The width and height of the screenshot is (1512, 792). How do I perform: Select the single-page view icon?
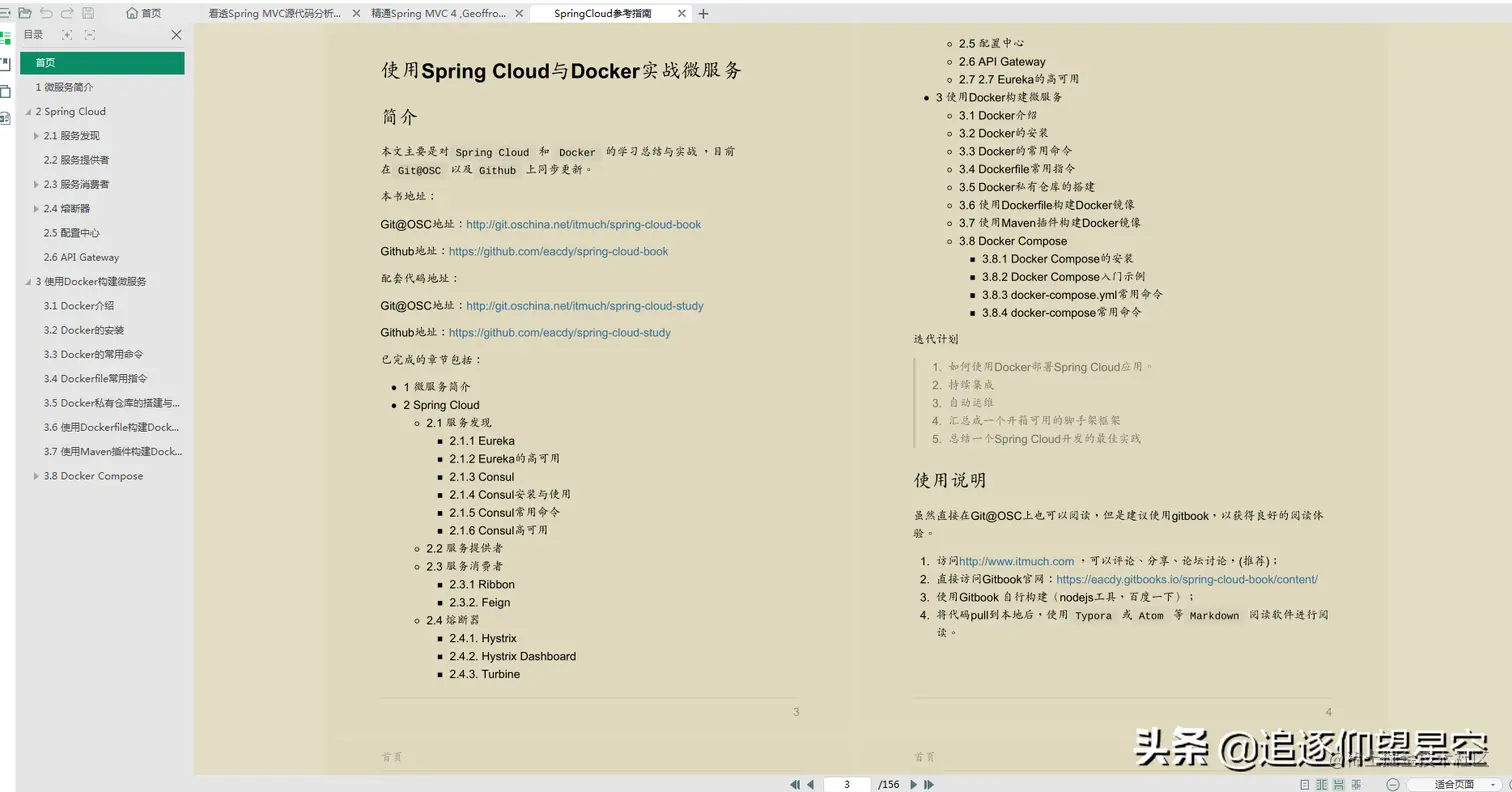point(1305,784)
